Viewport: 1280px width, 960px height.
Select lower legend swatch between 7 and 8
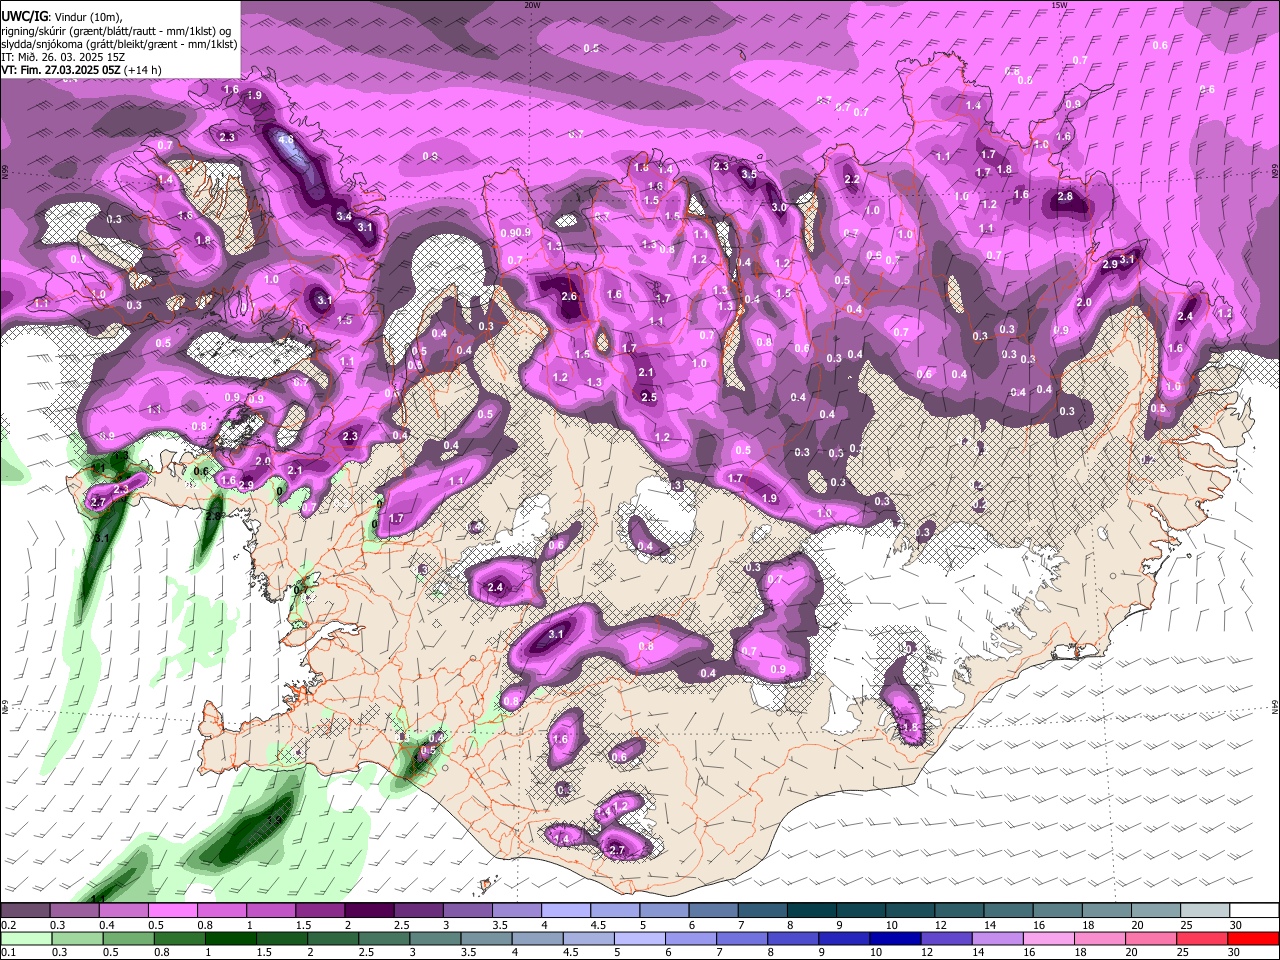(741, 939)
